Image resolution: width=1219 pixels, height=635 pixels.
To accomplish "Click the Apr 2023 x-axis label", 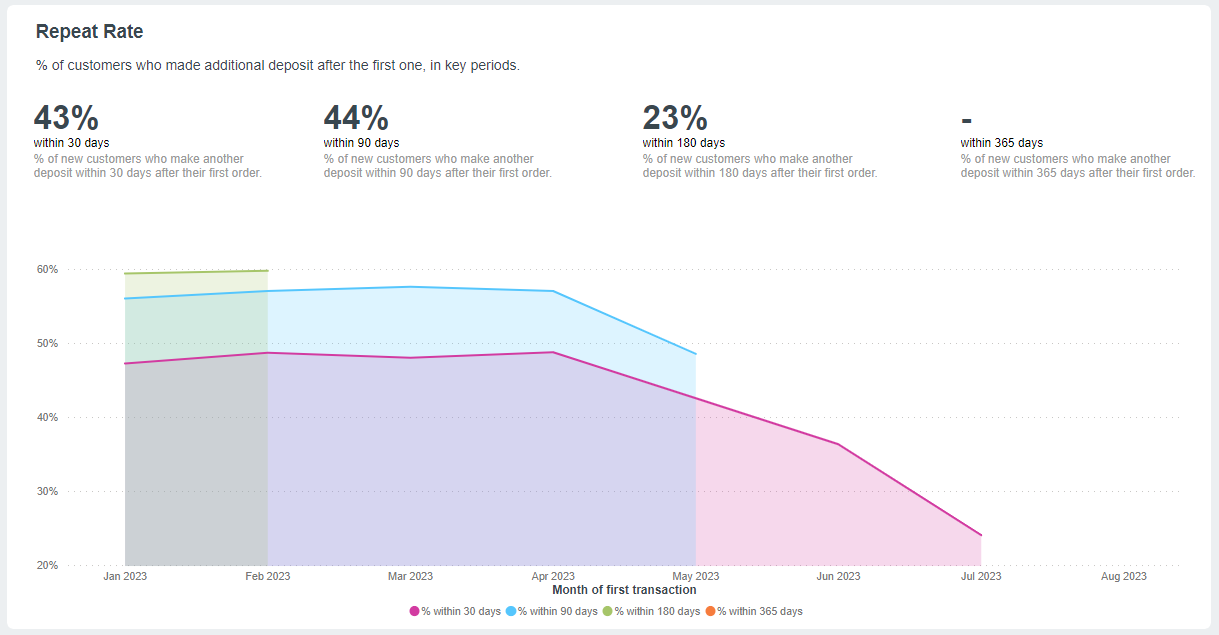I will tap(553, 576).
